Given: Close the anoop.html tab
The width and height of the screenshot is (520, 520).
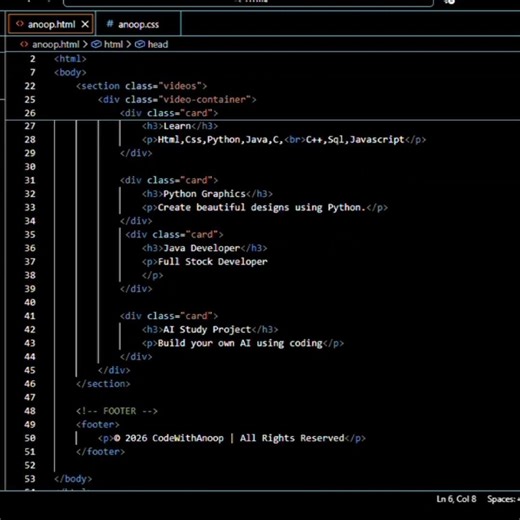Looking at the screenshot, I should [85, 24].
